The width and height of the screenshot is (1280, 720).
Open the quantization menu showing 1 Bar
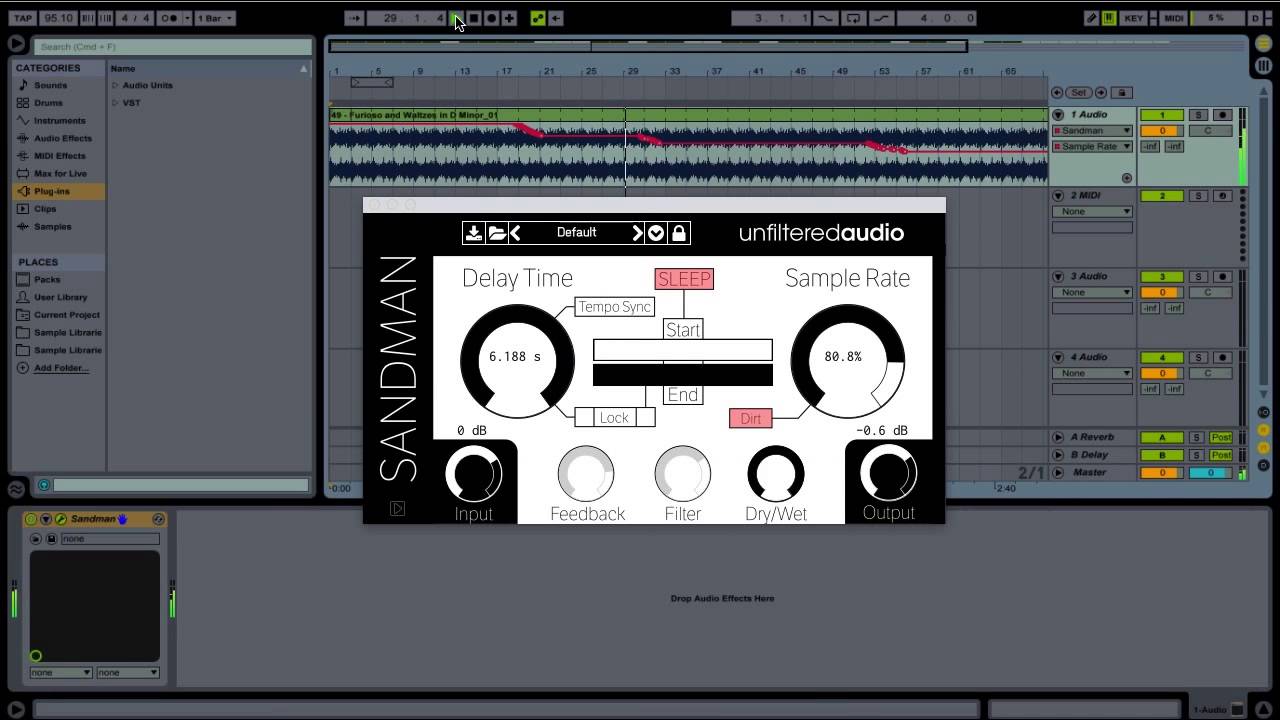pyautogui.click(x=214, y=18)
